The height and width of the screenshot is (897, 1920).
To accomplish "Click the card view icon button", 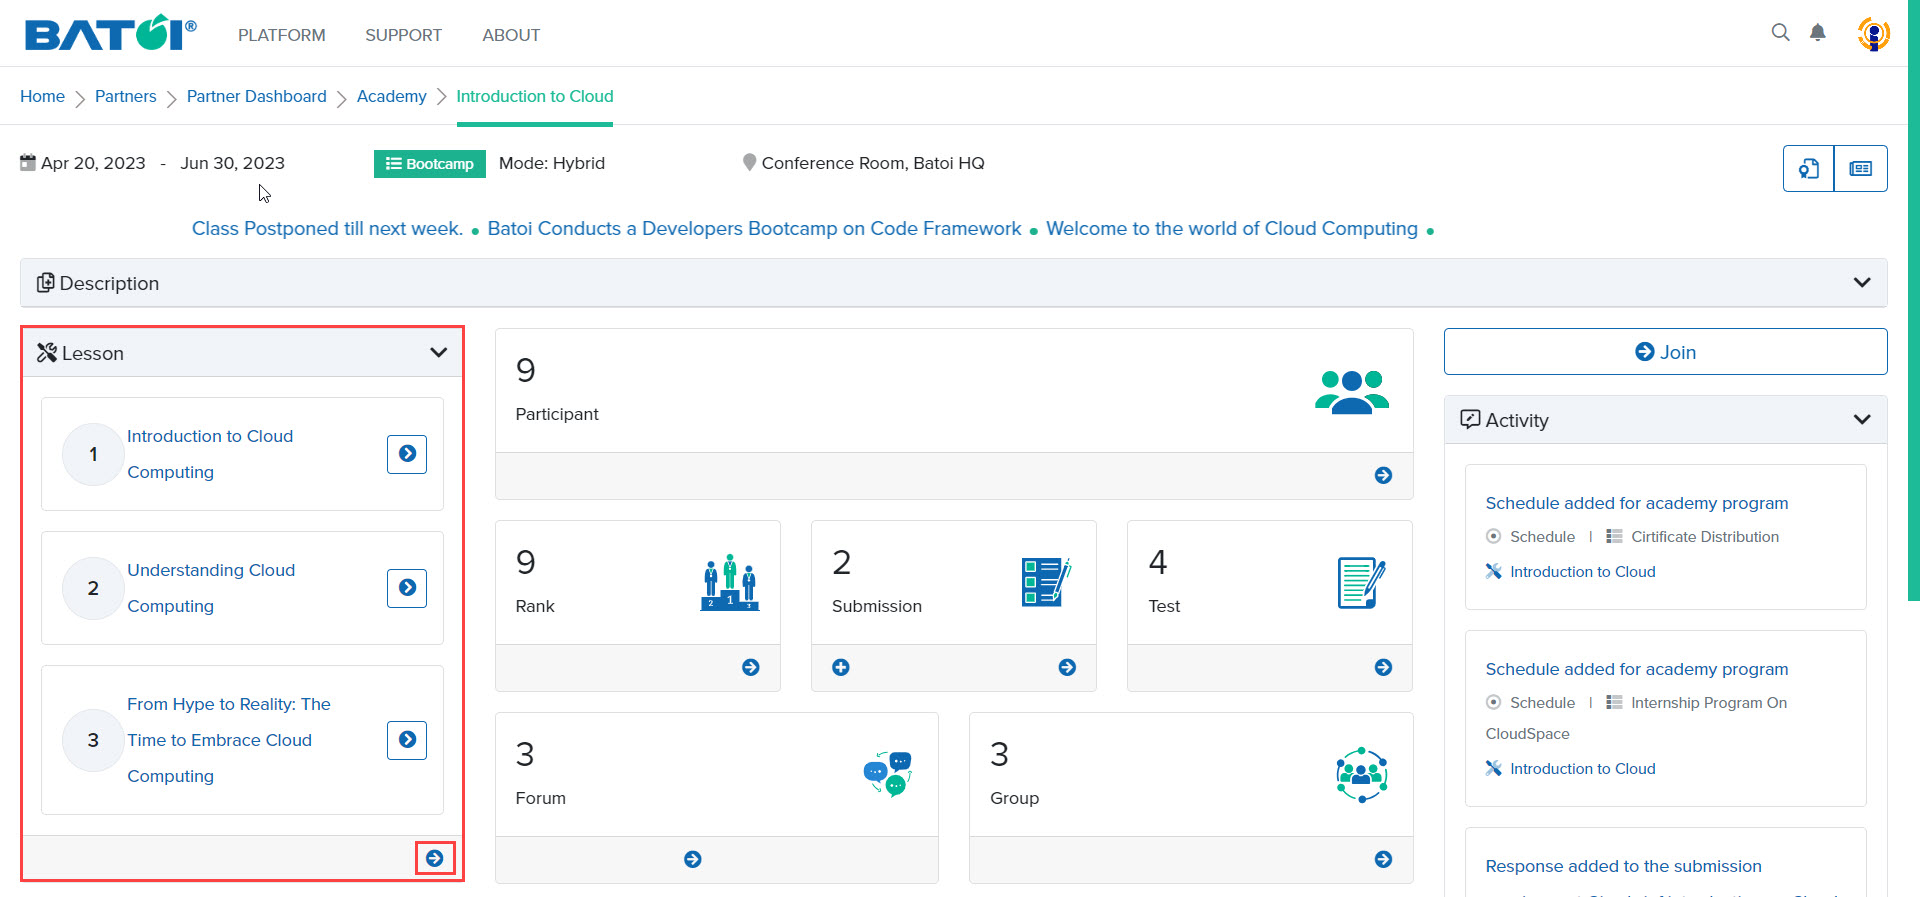I will [x=1861, y=168].
